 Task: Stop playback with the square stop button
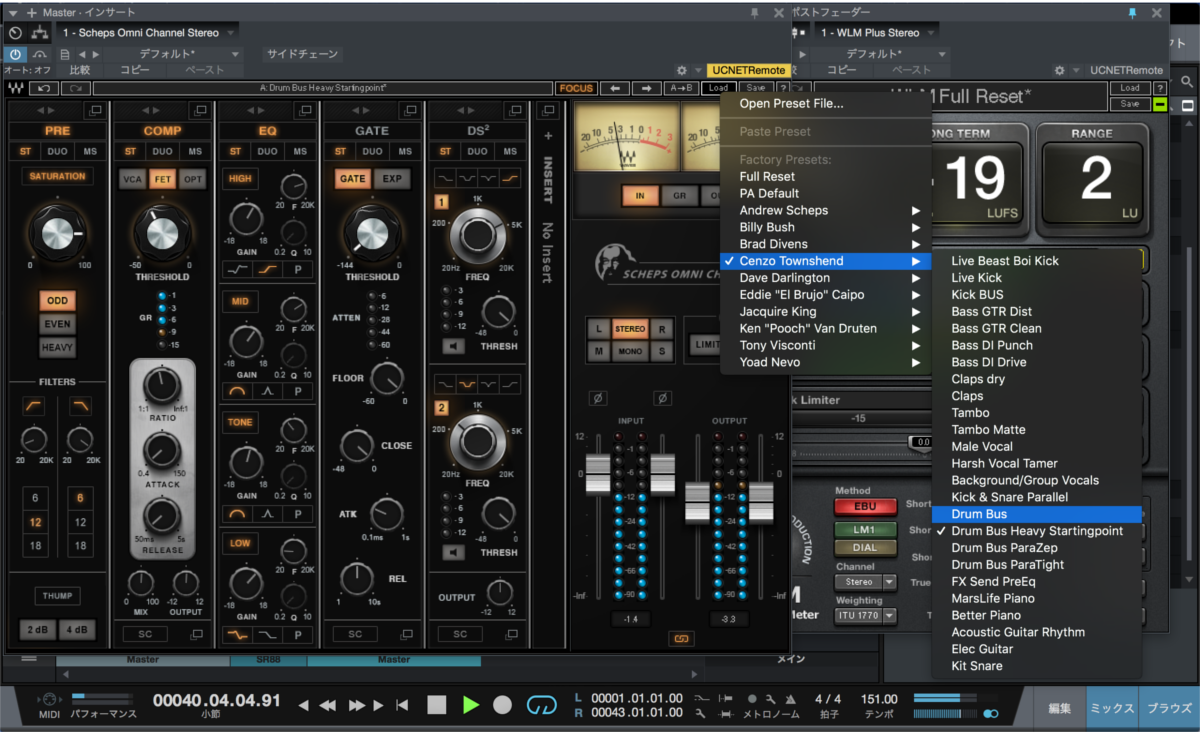click(x=437, y=705)
